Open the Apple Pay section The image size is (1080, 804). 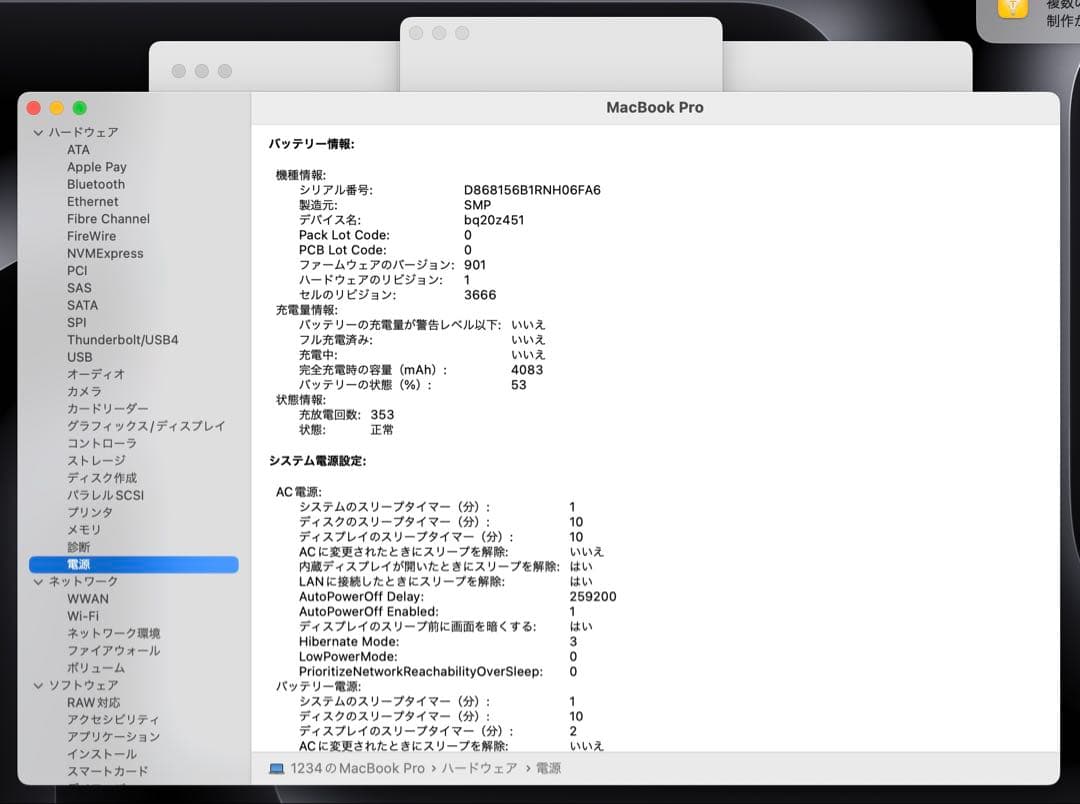click(x=97, y=167)
